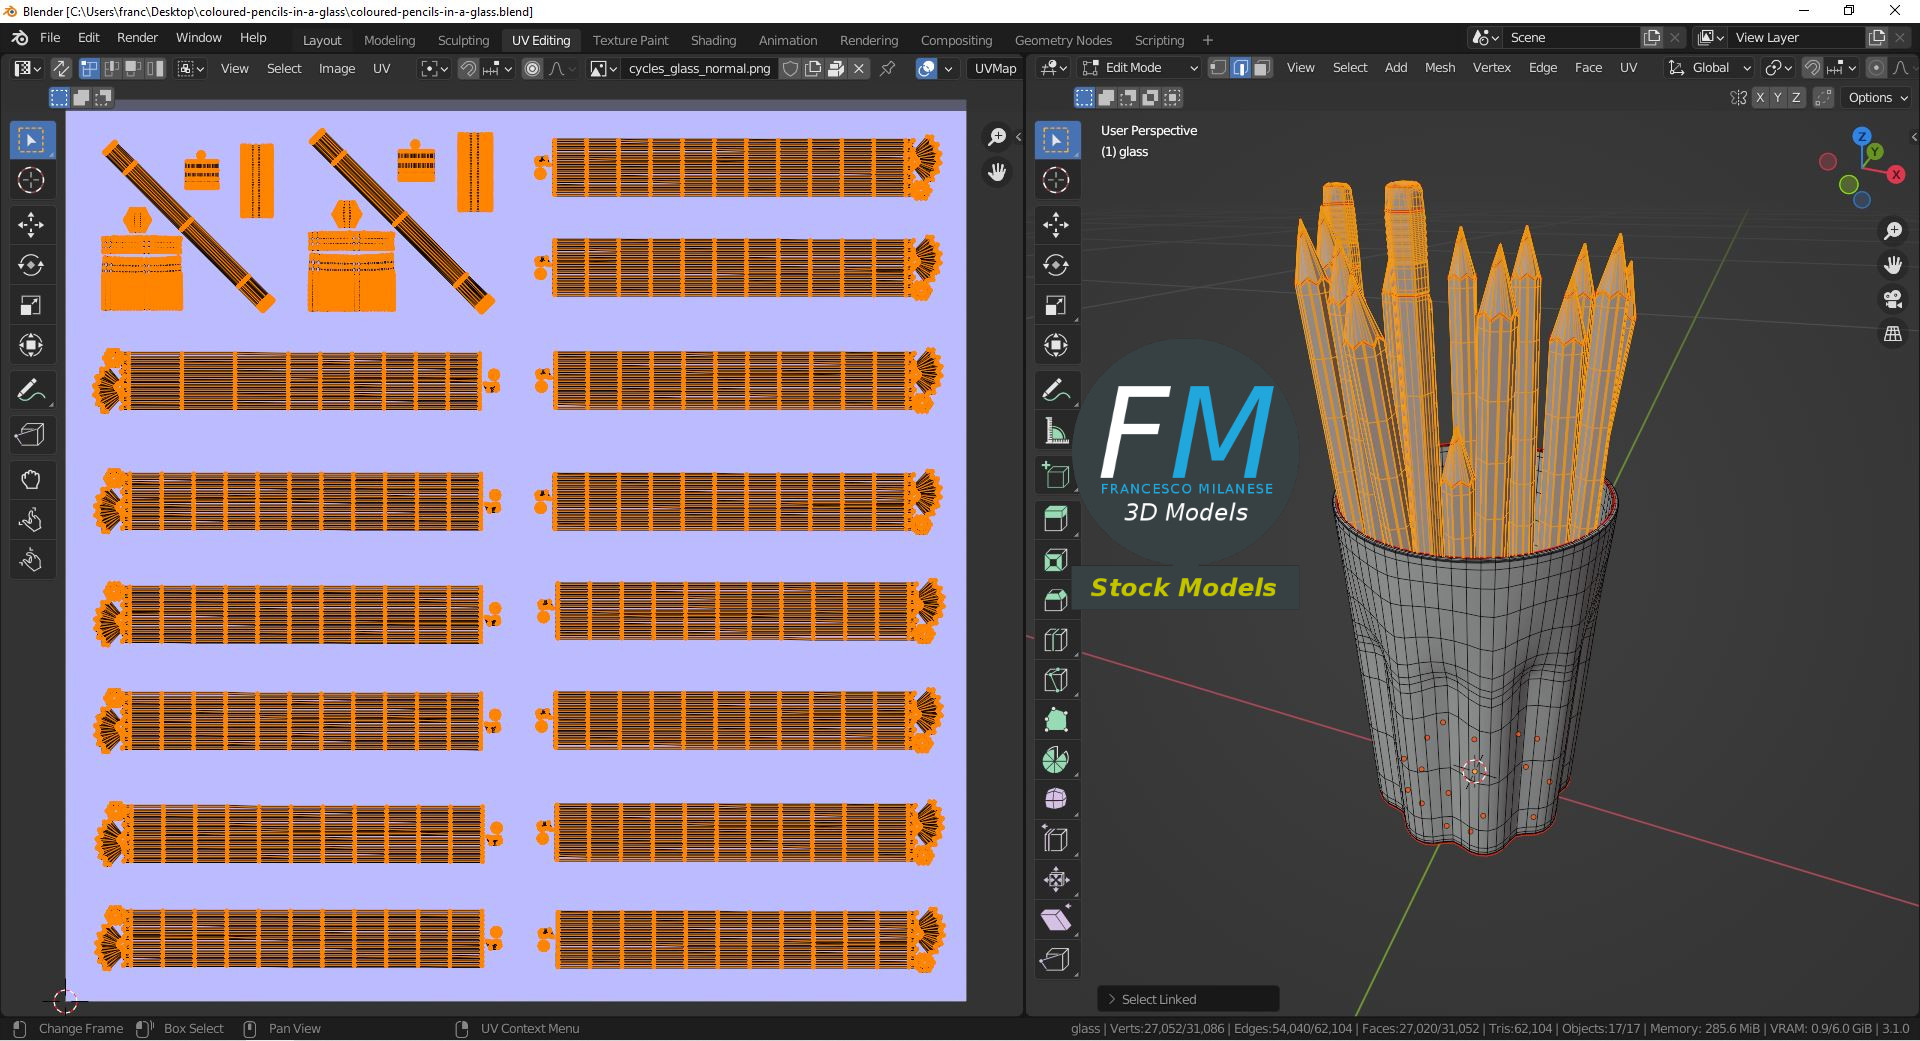The image size is (1920, 1041).
Task: Select the Loop Cut tool
Action: pyautogui.click(x=1056, y=640)
